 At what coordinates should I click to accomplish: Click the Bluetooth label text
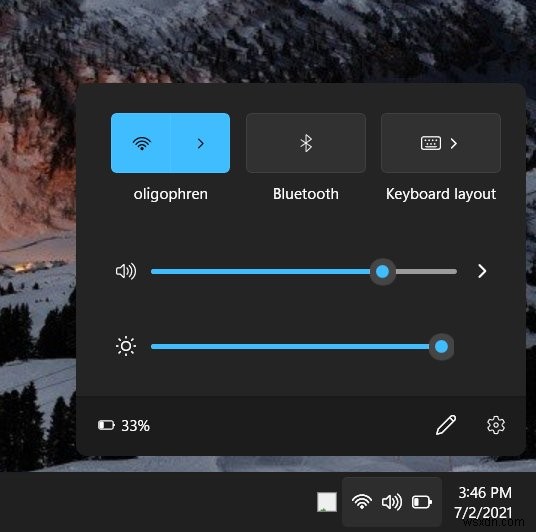tap(306, 194)
